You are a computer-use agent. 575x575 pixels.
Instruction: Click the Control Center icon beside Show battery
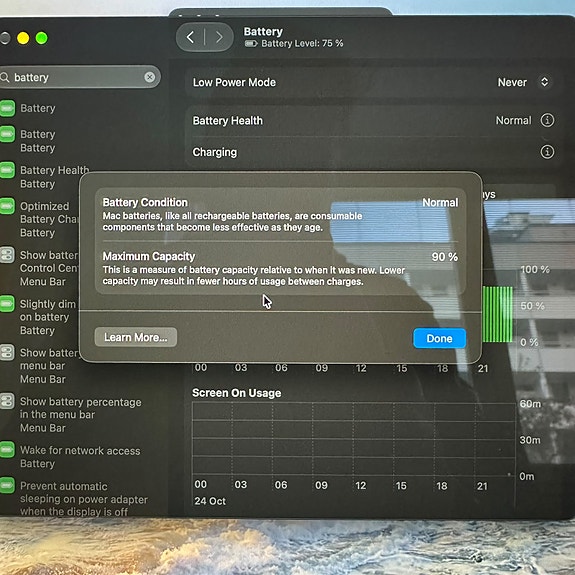(x=7, y=255)
